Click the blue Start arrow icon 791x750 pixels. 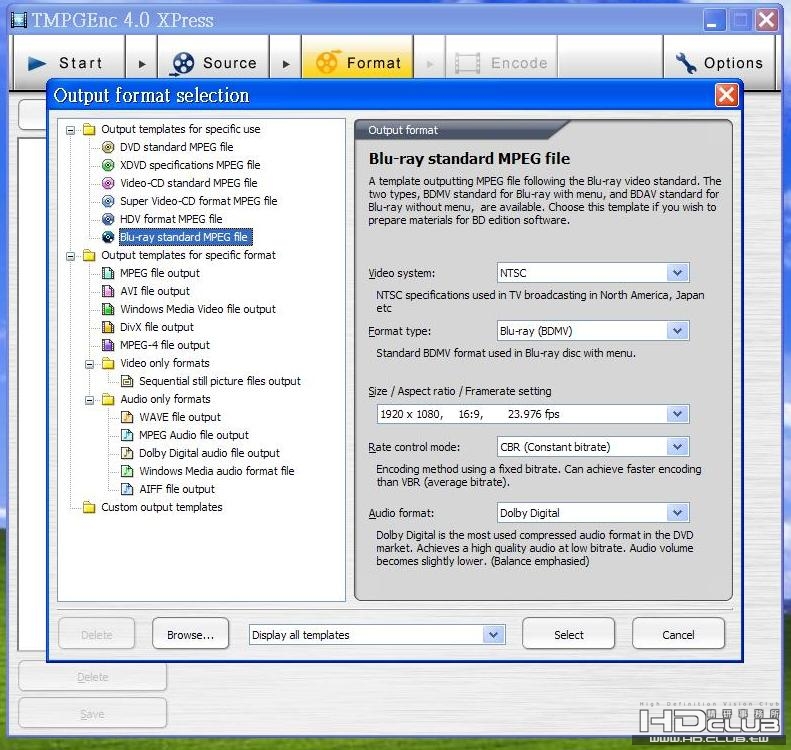pos(37,64)
